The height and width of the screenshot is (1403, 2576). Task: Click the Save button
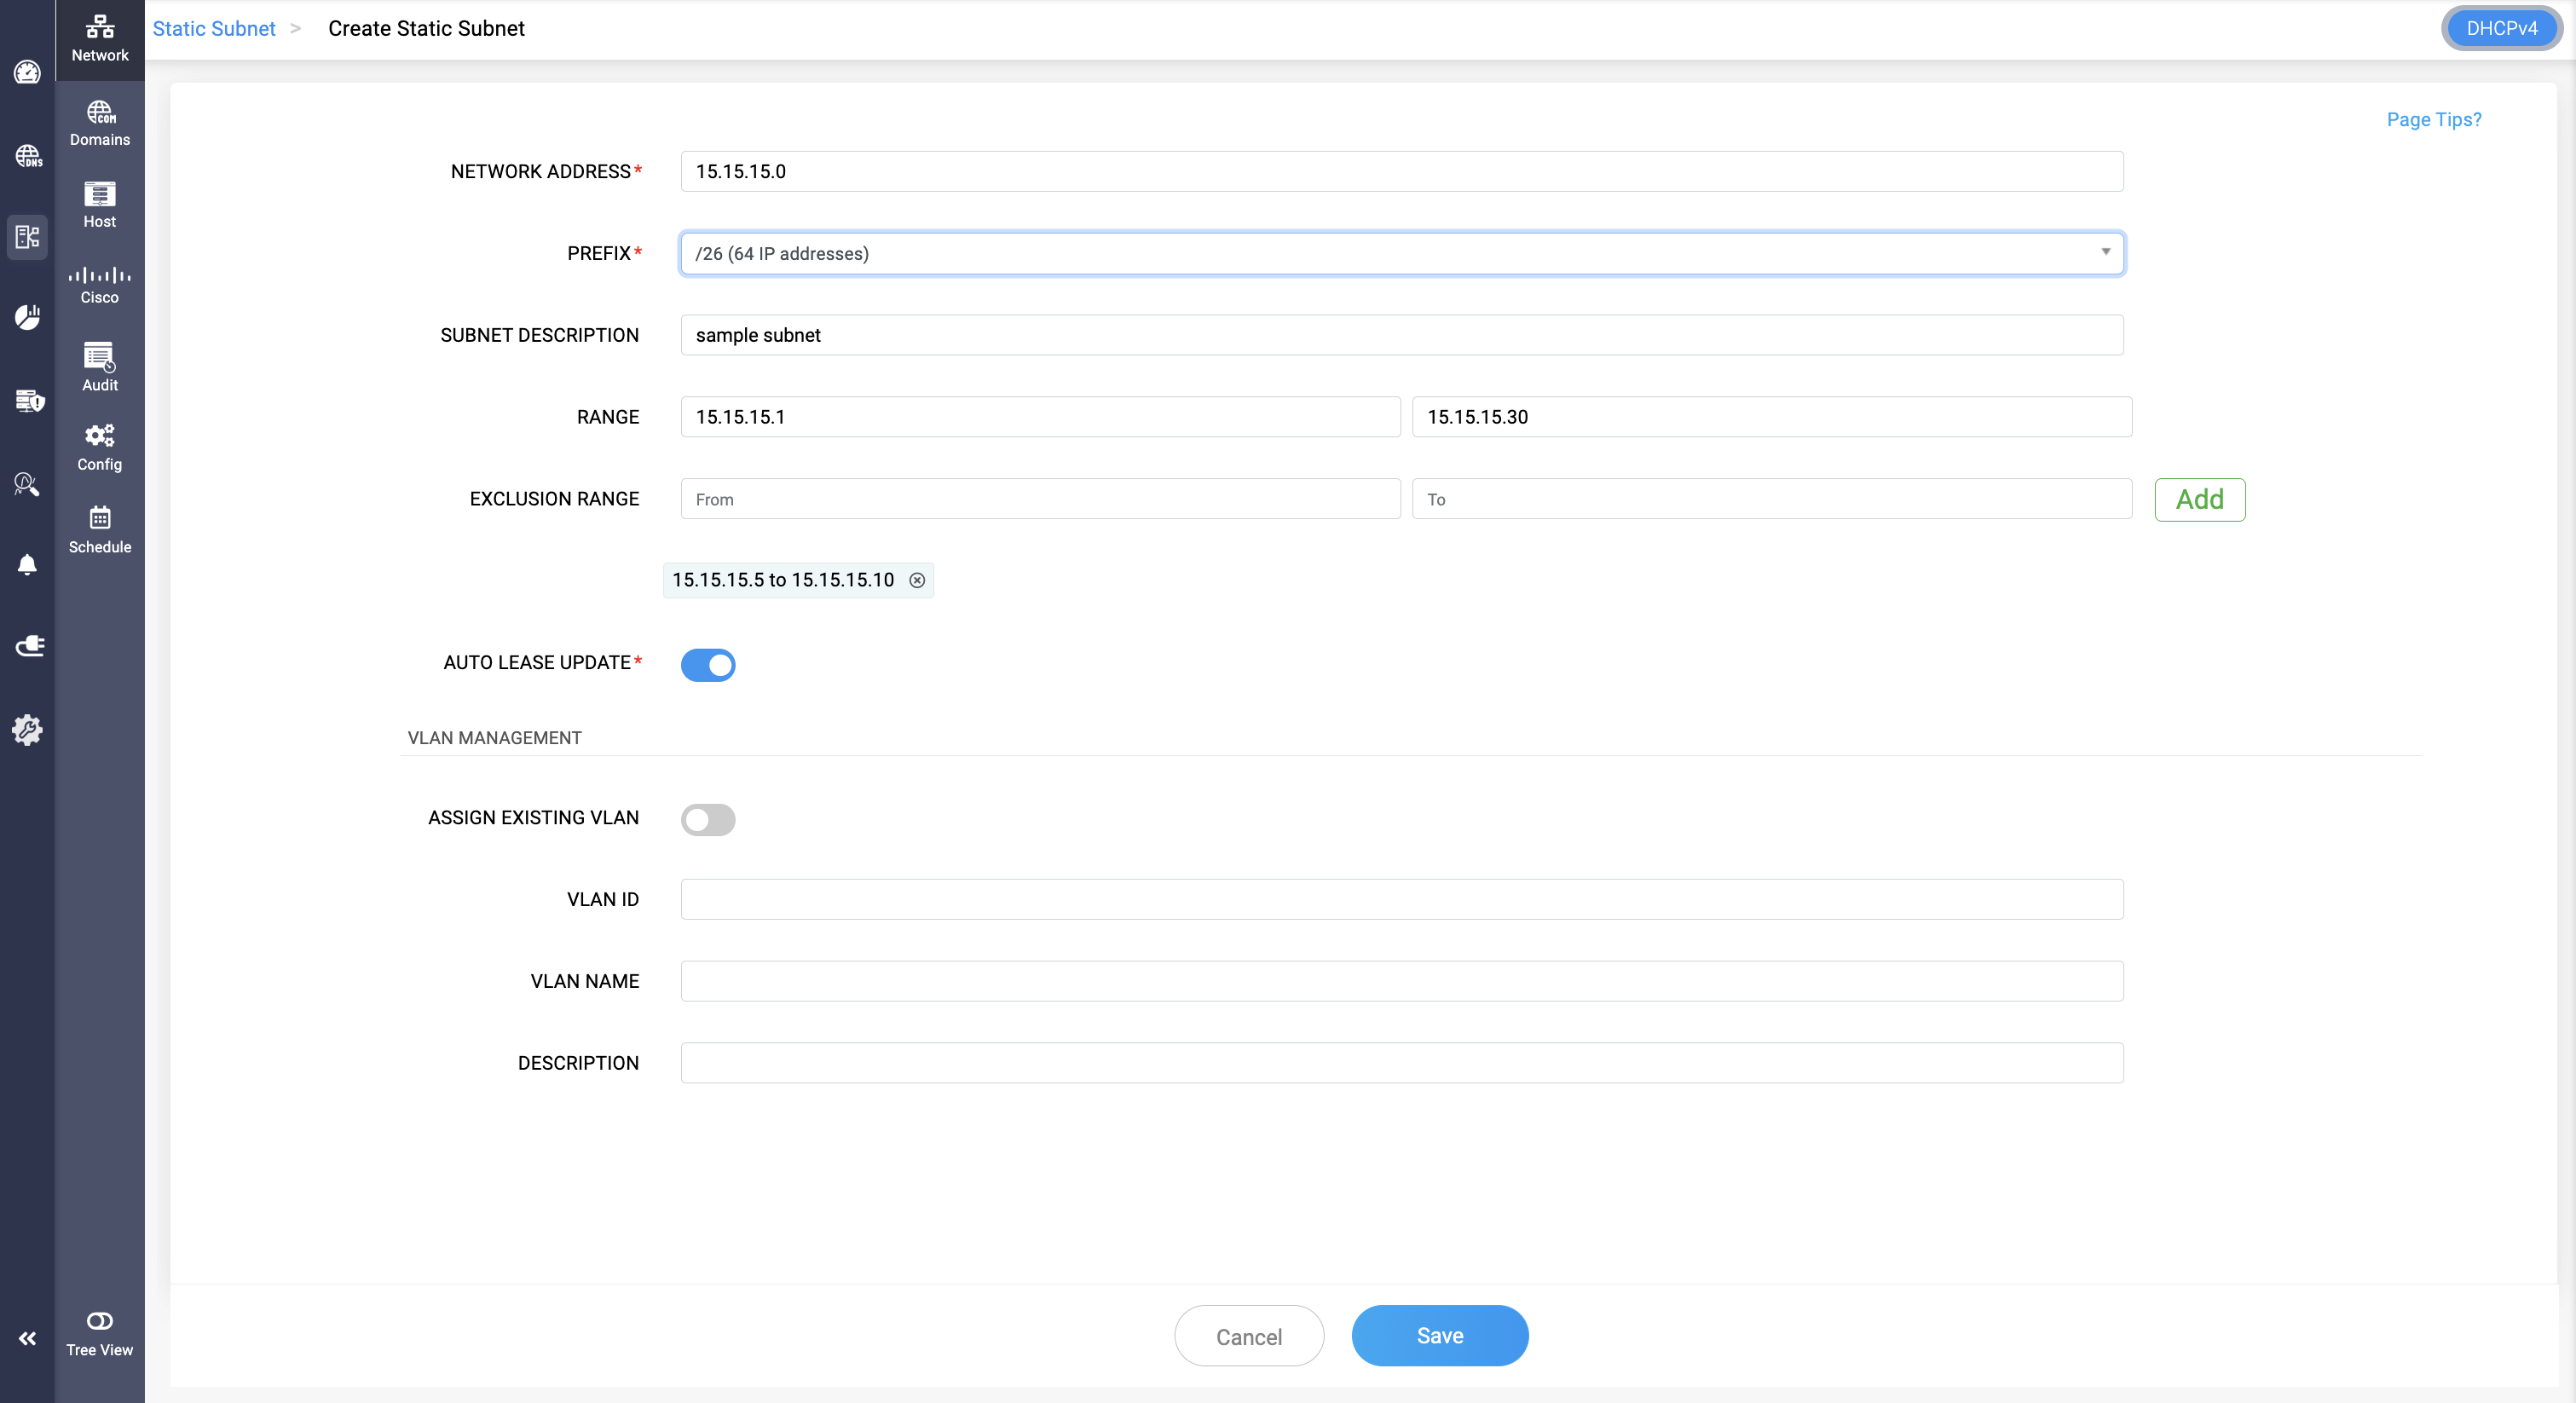pyautogui.click(x=1439, y=1335)
